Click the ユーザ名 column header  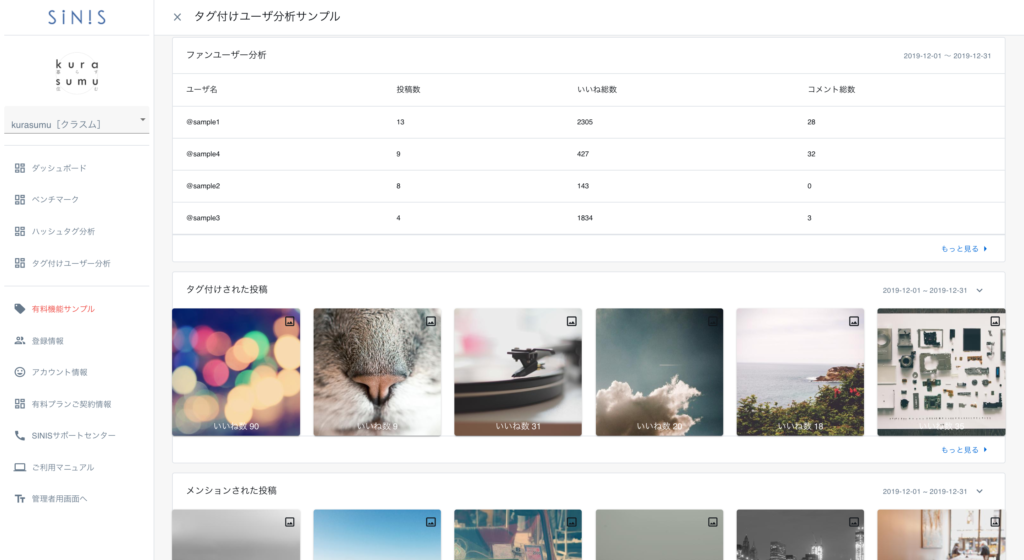[202, 89]
